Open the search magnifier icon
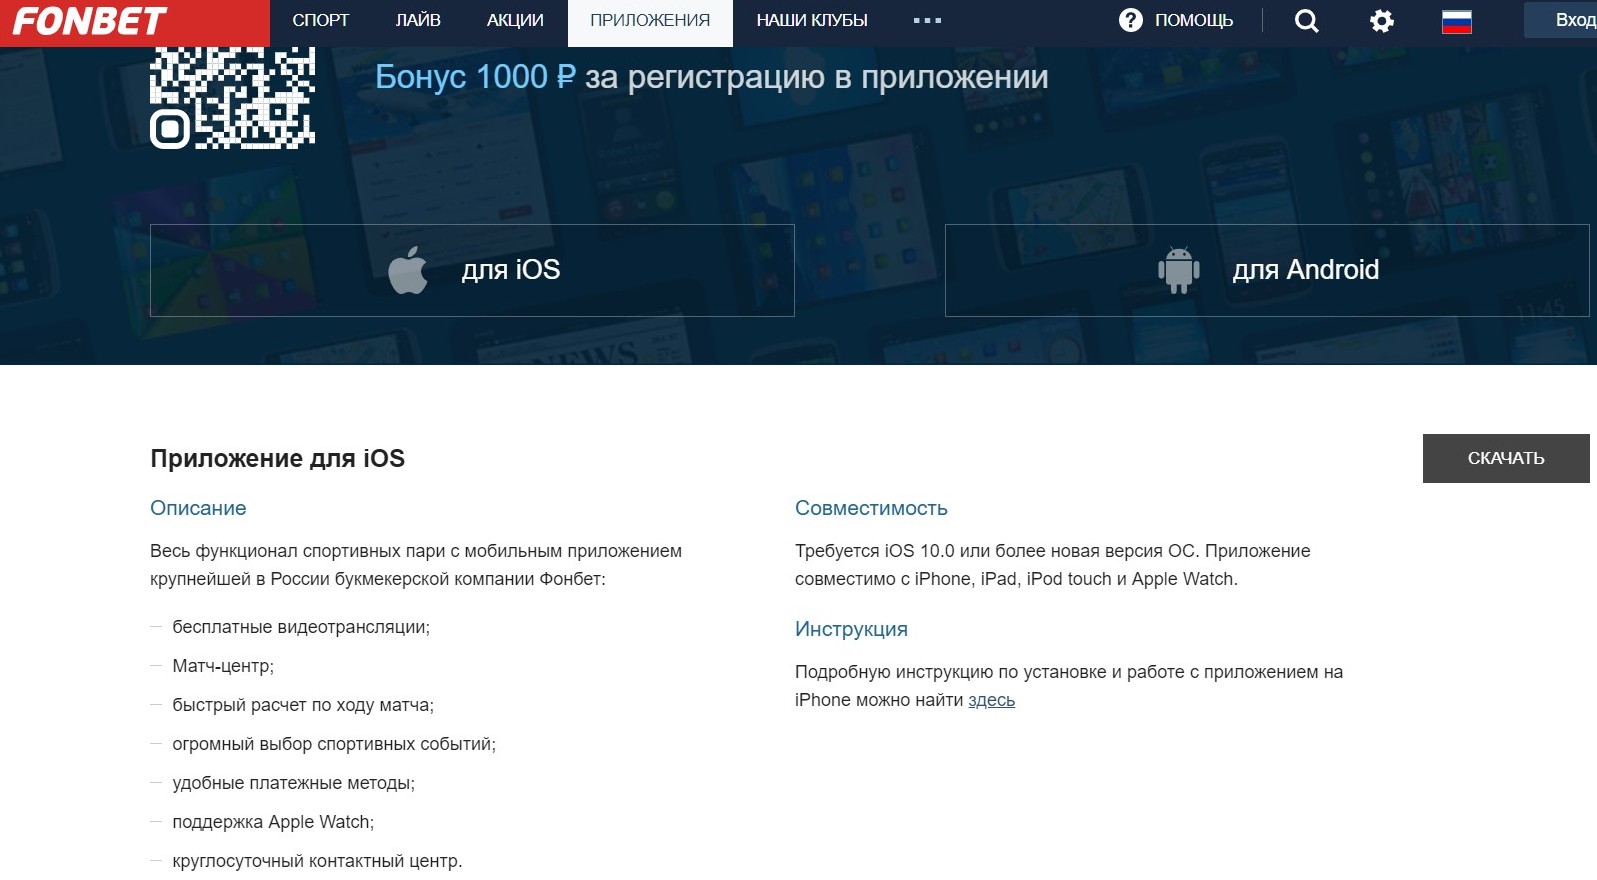The width and height of the screenshot is (1597, 880). pos(1306,21)
